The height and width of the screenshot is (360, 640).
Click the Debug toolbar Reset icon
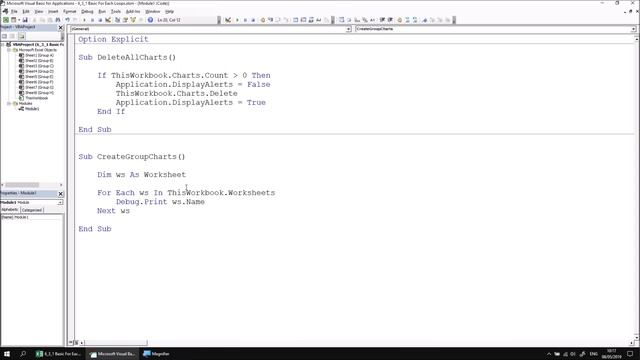click(253, 20)
